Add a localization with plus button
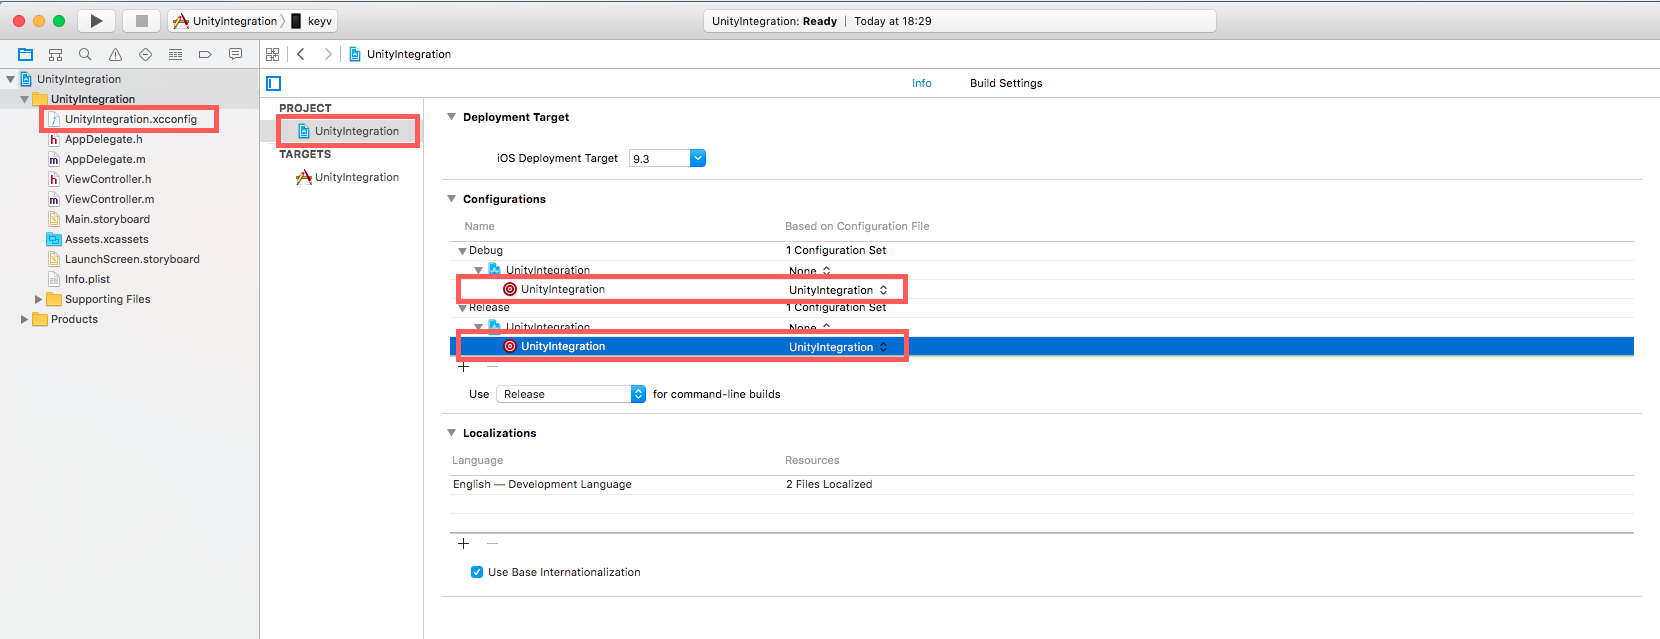The image size is (1660, 639). (463, 543)
